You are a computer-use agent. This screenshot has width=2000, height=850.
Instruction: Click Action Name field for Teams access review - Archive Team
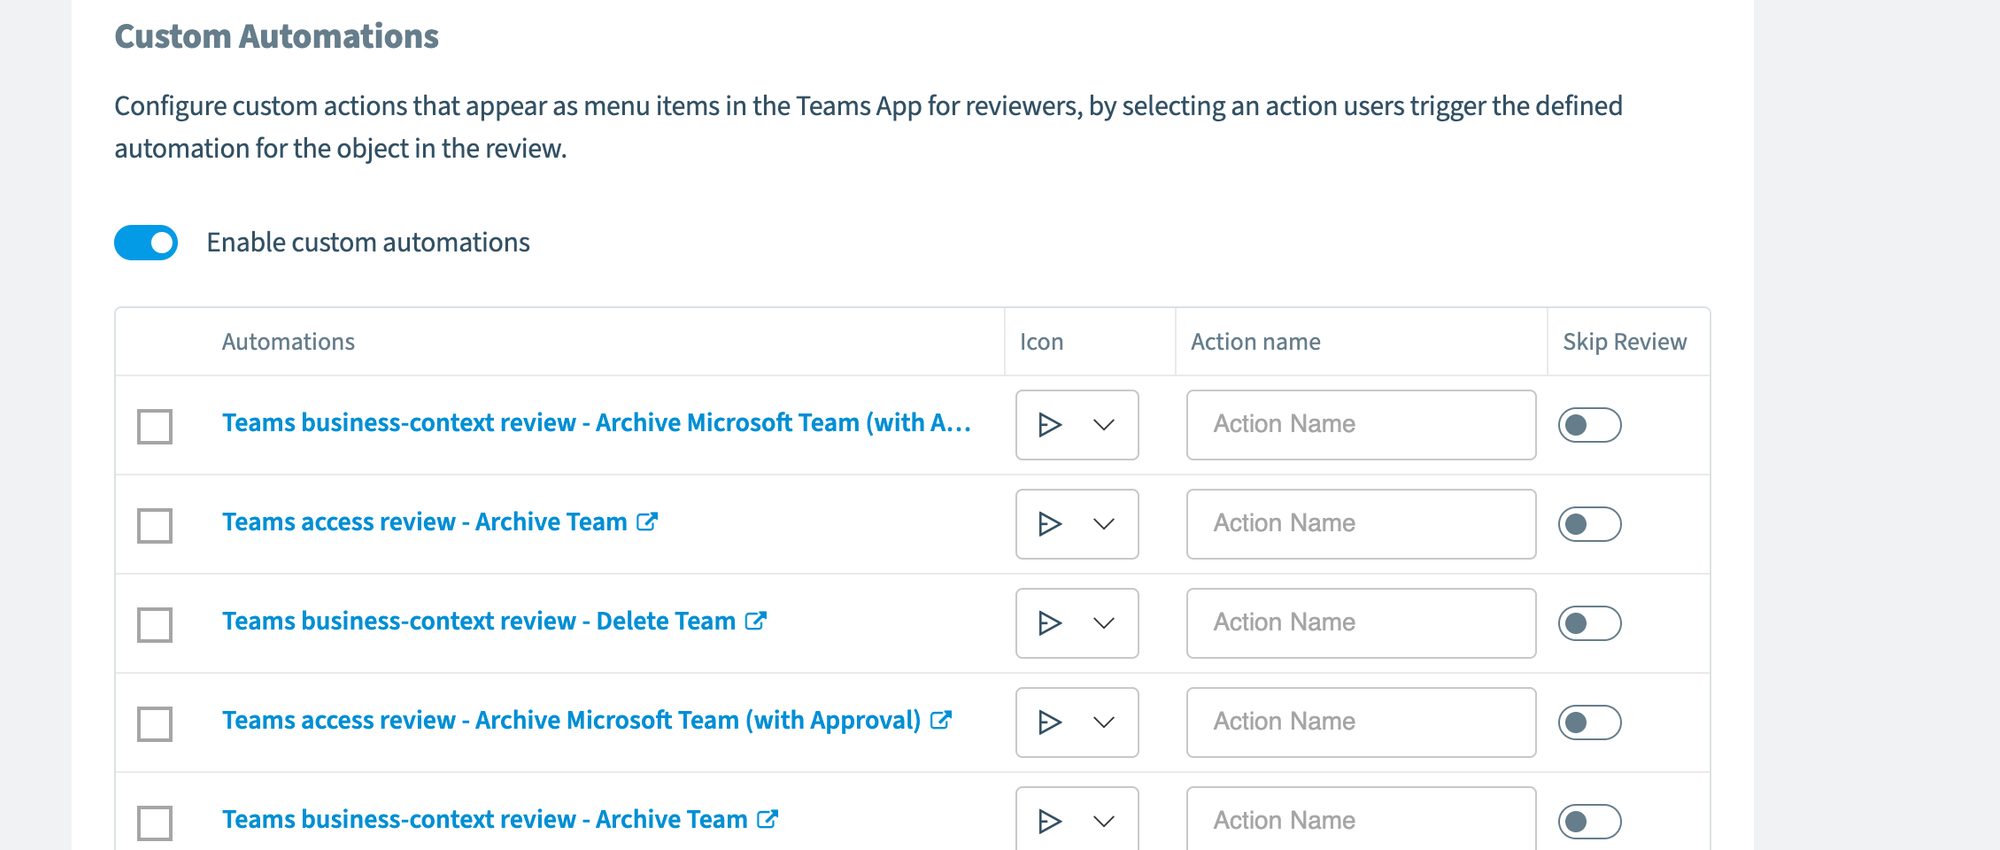point(1361,524)
